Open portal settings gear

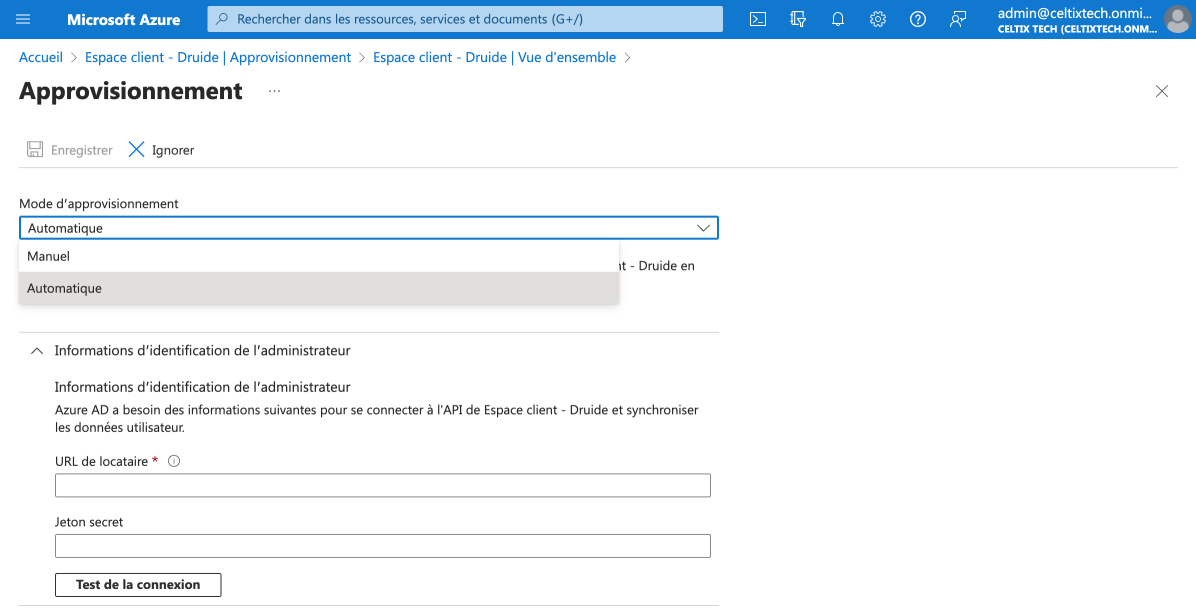(878, 19)
